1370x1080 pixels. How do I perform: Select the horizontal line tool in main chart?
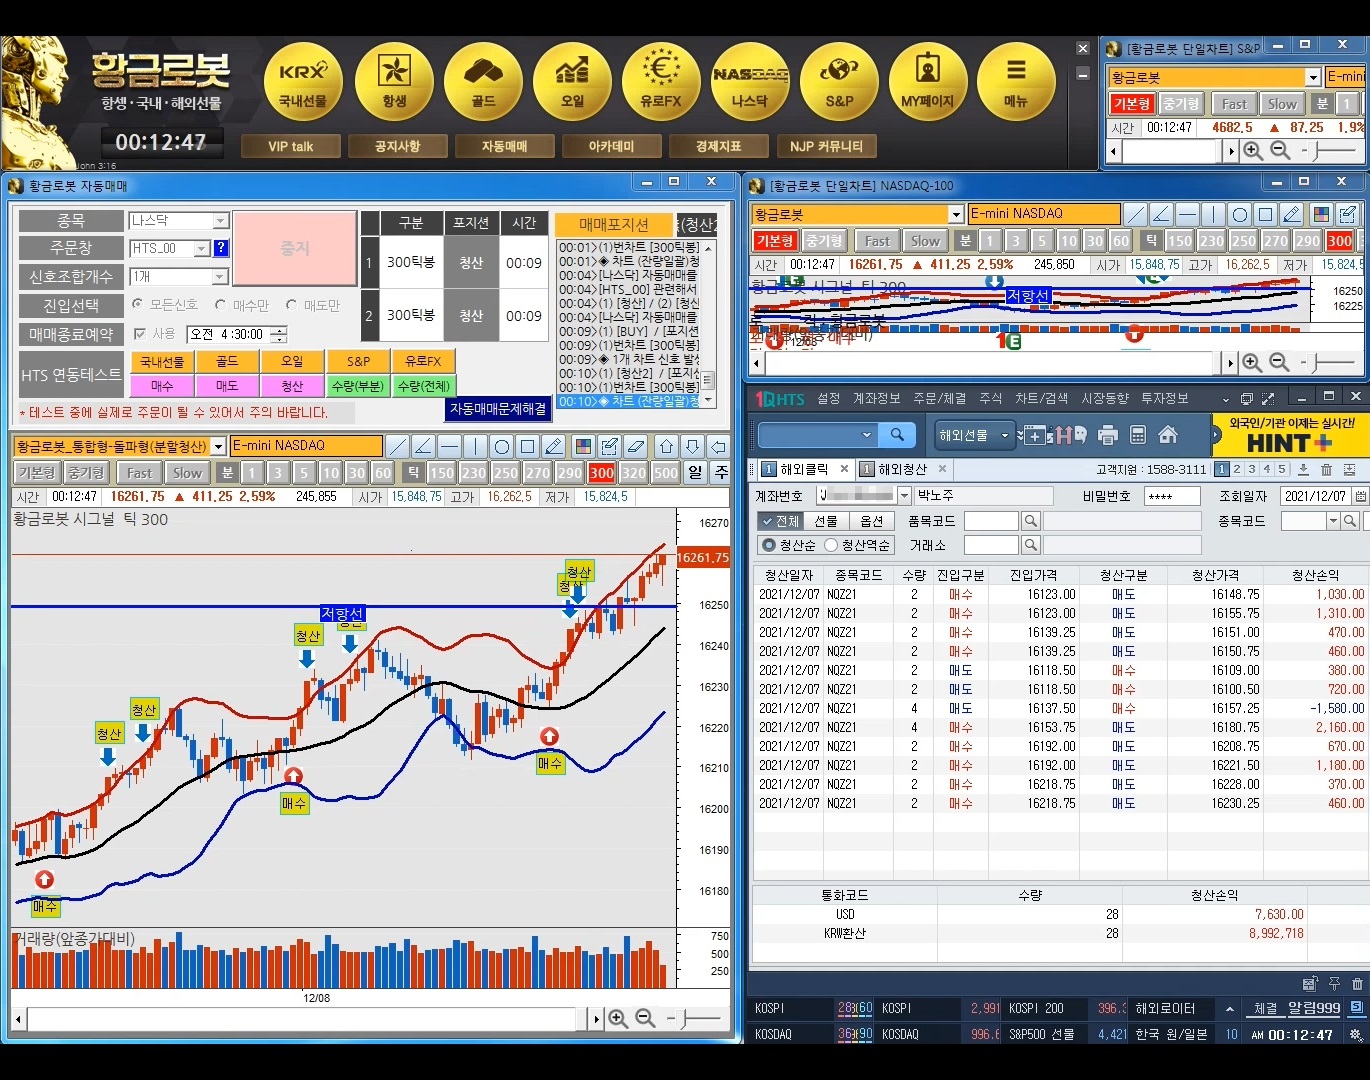[x=450, y=446]
